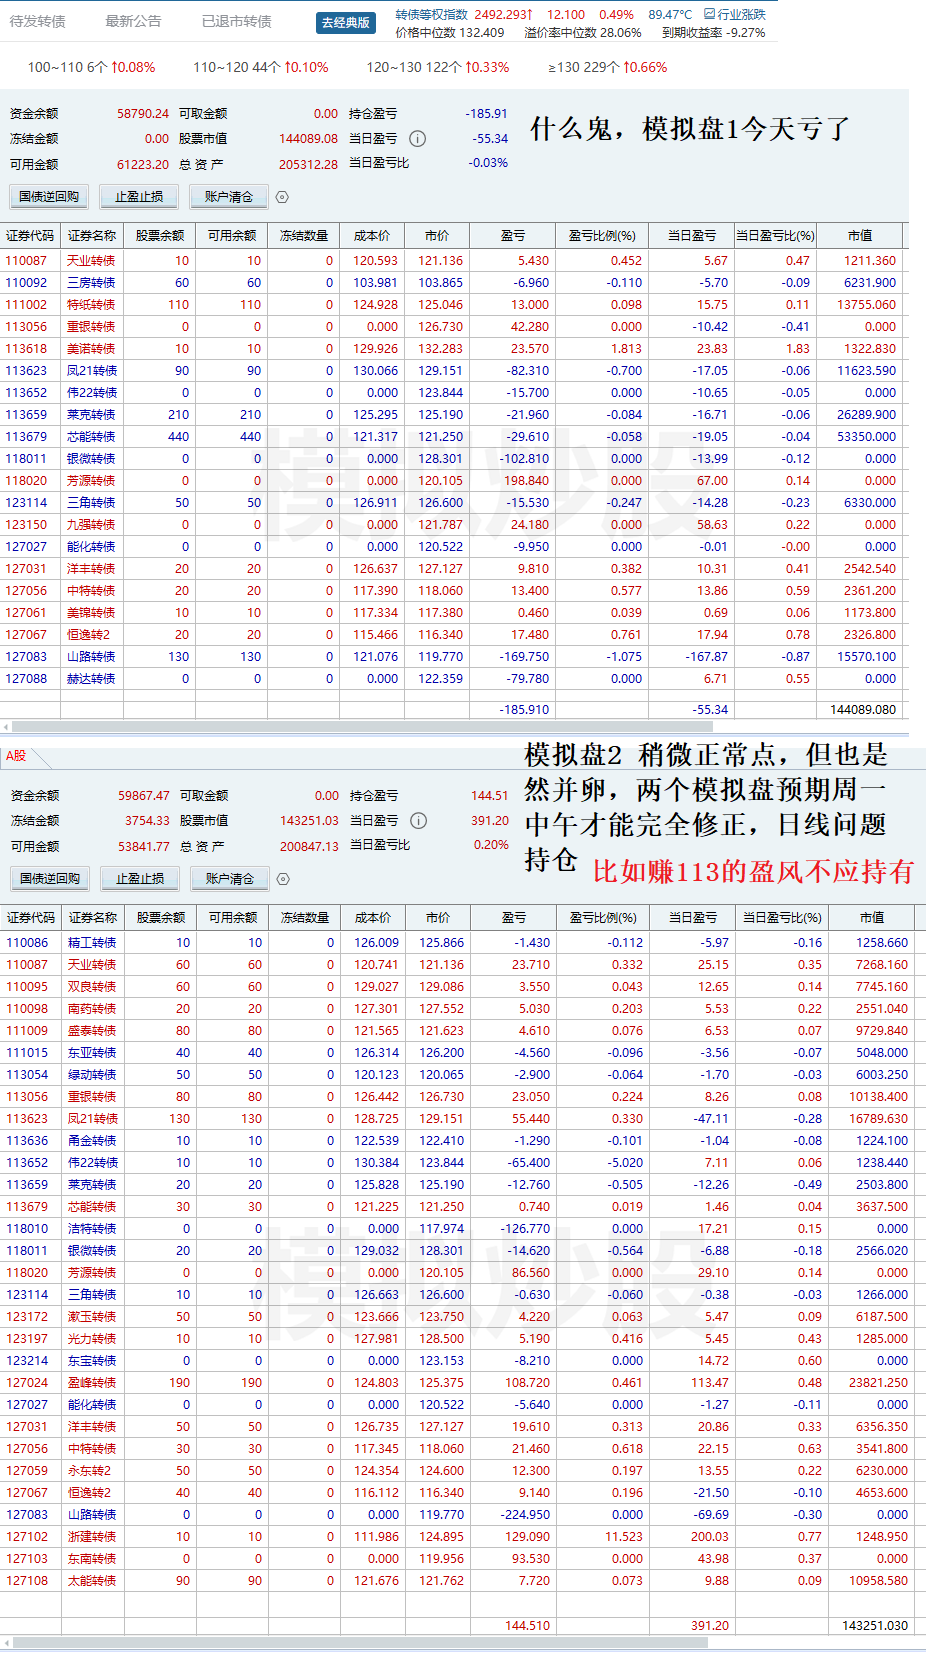Sort upper table by 盈亏比例(%) column header
The height and width of the screenshot is (1658, 926).
click(x=602, y=236)
